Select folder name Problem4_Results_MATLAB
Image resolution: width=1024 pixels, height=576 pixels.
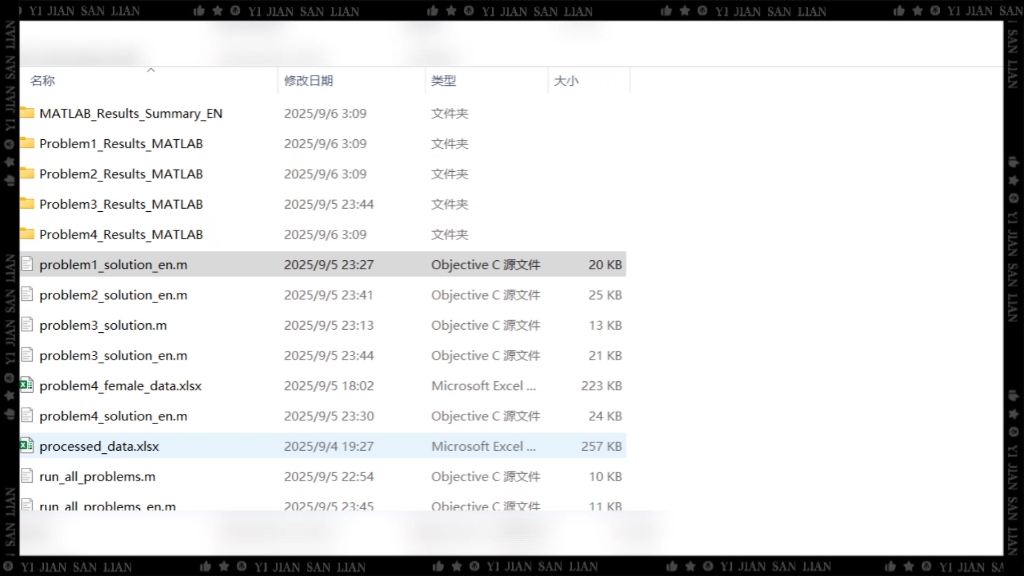pyautogui.click(x=121, y=234)
